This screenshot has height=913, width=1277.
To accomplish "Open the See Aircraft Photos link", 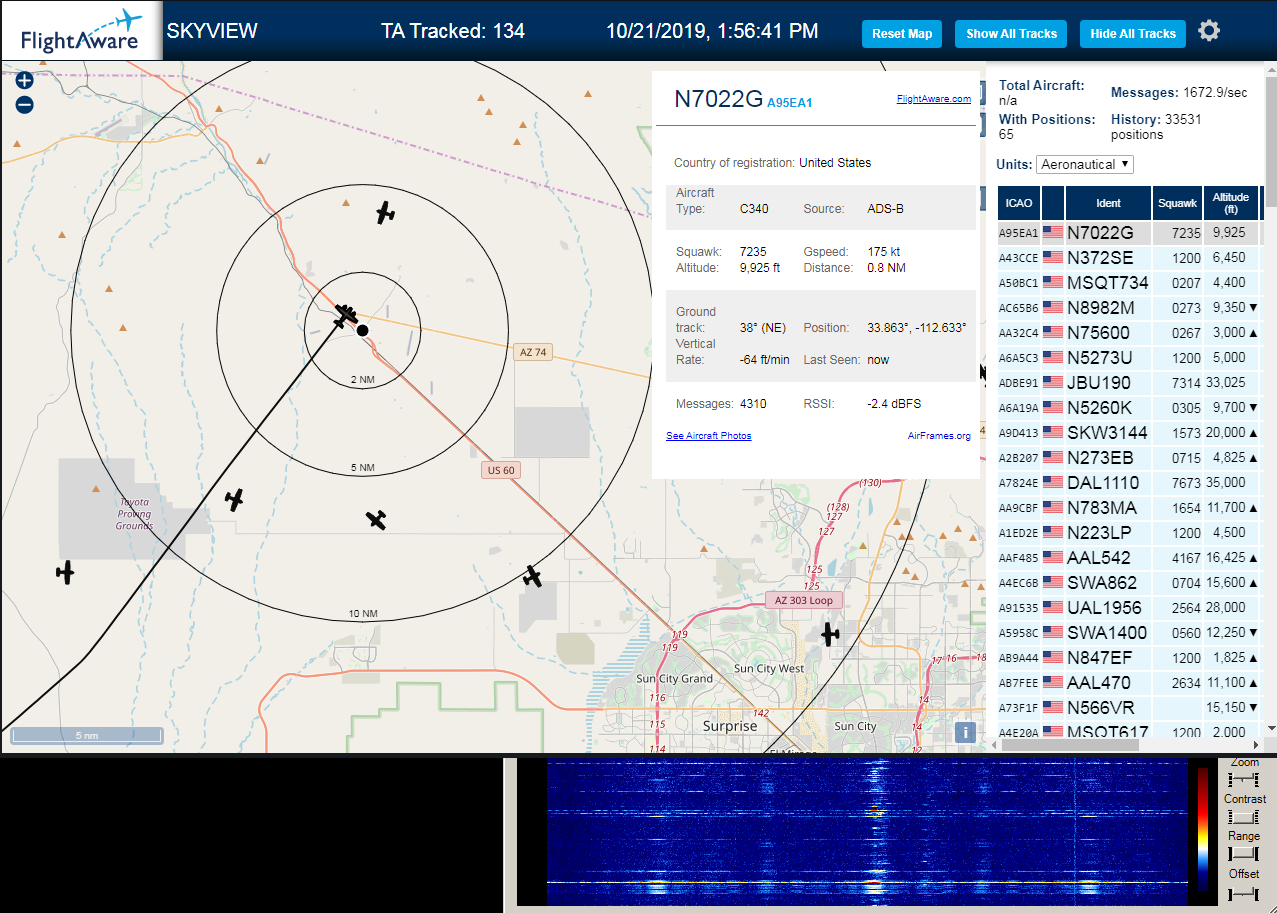I will (x=709, y=436).
